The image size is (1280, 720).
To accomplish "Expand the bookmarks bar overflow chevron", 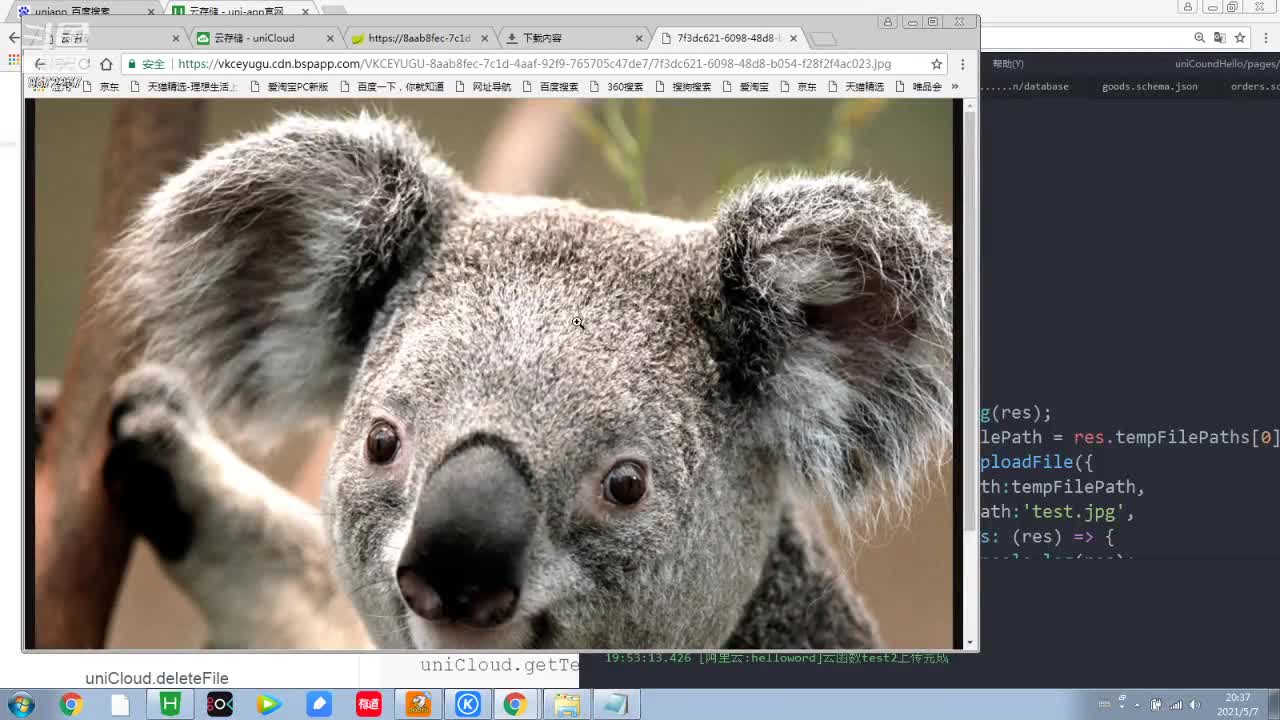I will (x=955, y=87).
